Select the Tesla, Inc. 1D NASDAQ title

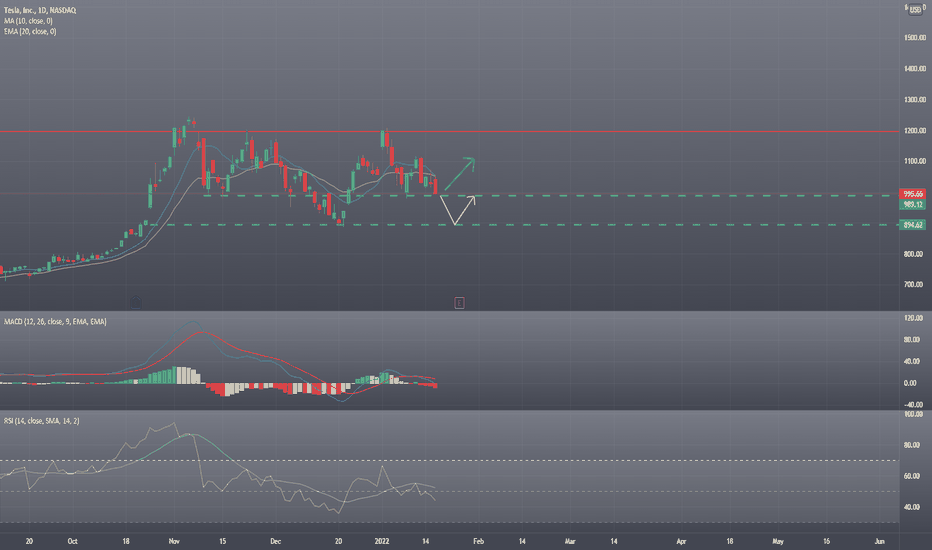coord(40,10)
